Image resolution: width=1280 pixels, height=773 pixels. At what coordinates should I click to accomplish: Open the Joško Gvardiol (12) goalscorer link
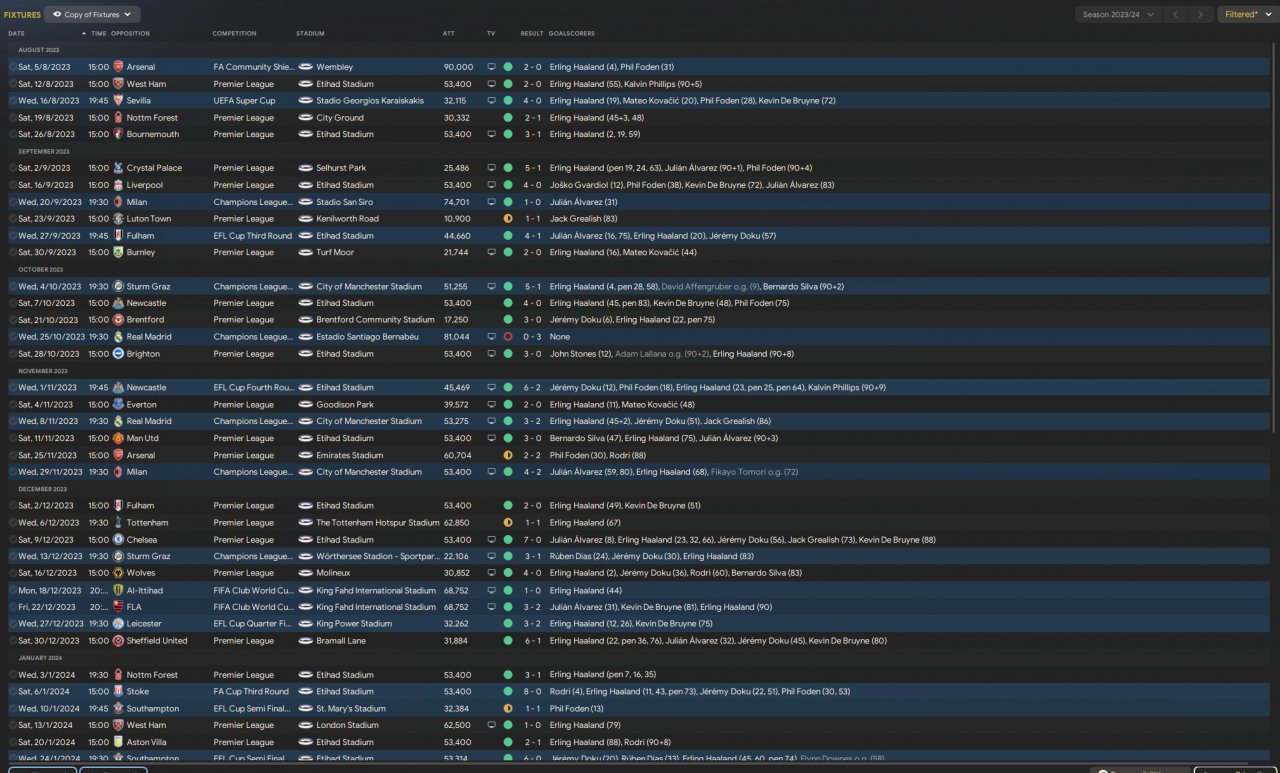coord(588,185)
